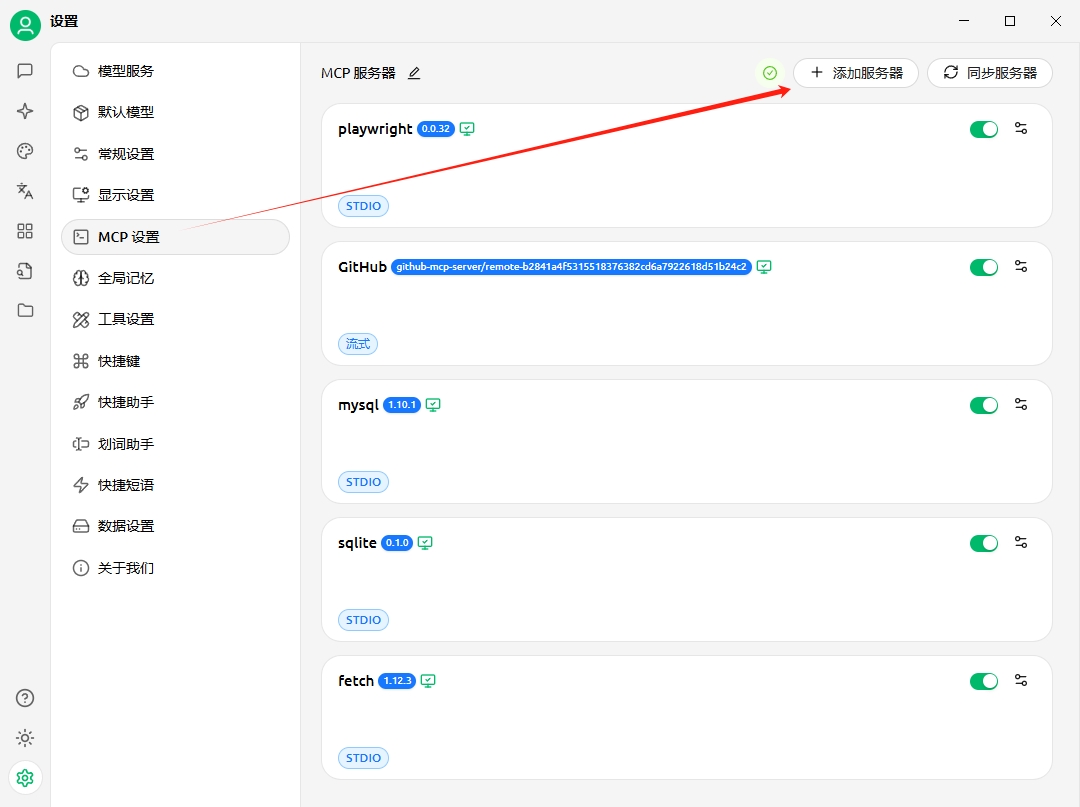Open 关于我们 page
This screenshot has width=1080, height=807.
point(176,568)
